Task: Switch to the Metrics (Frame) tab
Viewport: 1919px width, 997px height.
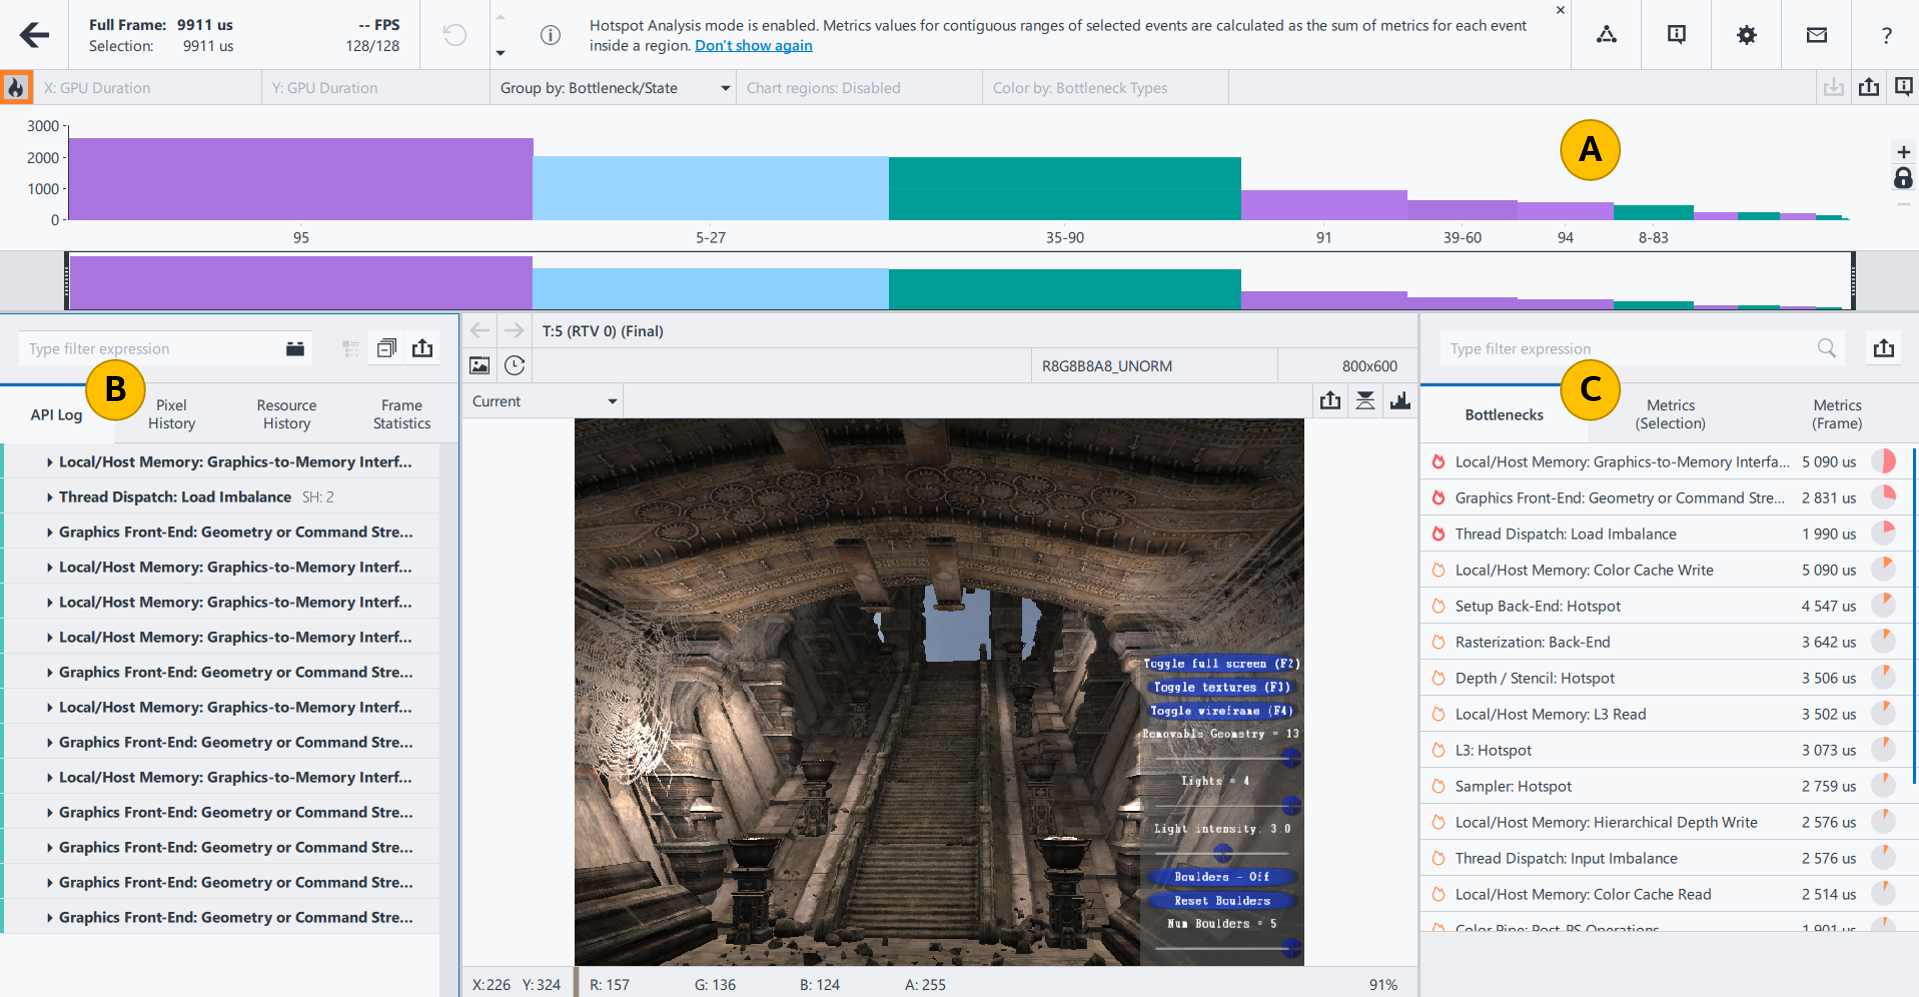Action: pyautogui.click(x=1836, y=414)
